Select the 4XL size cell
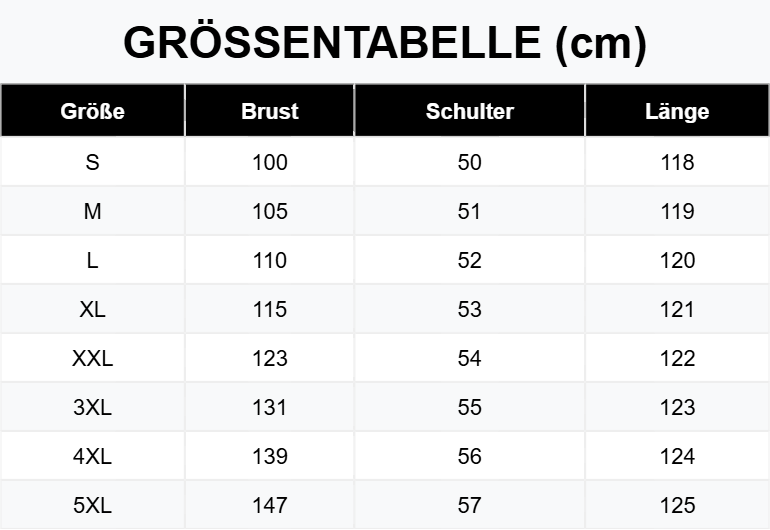 (92, 456)
